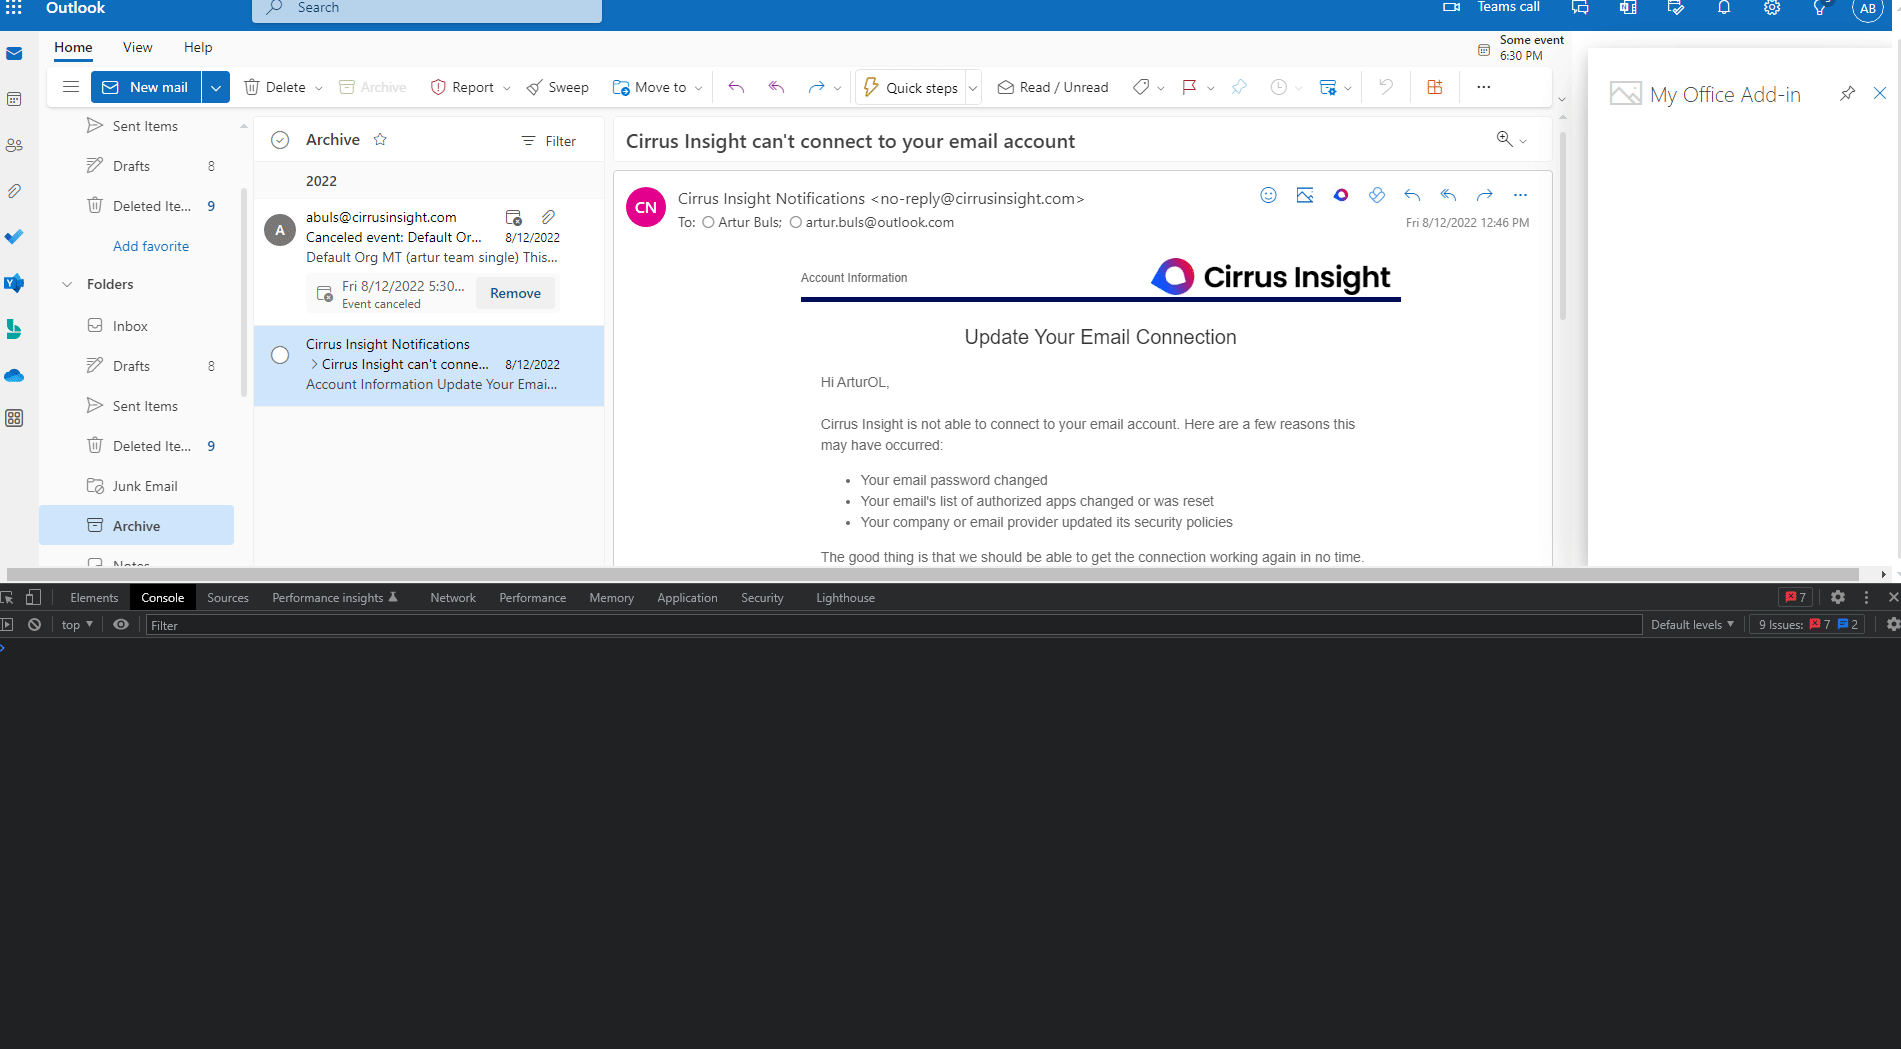The image size is (1901, 1049).
Task: Click Remove on canceled event
Action: 515,293
